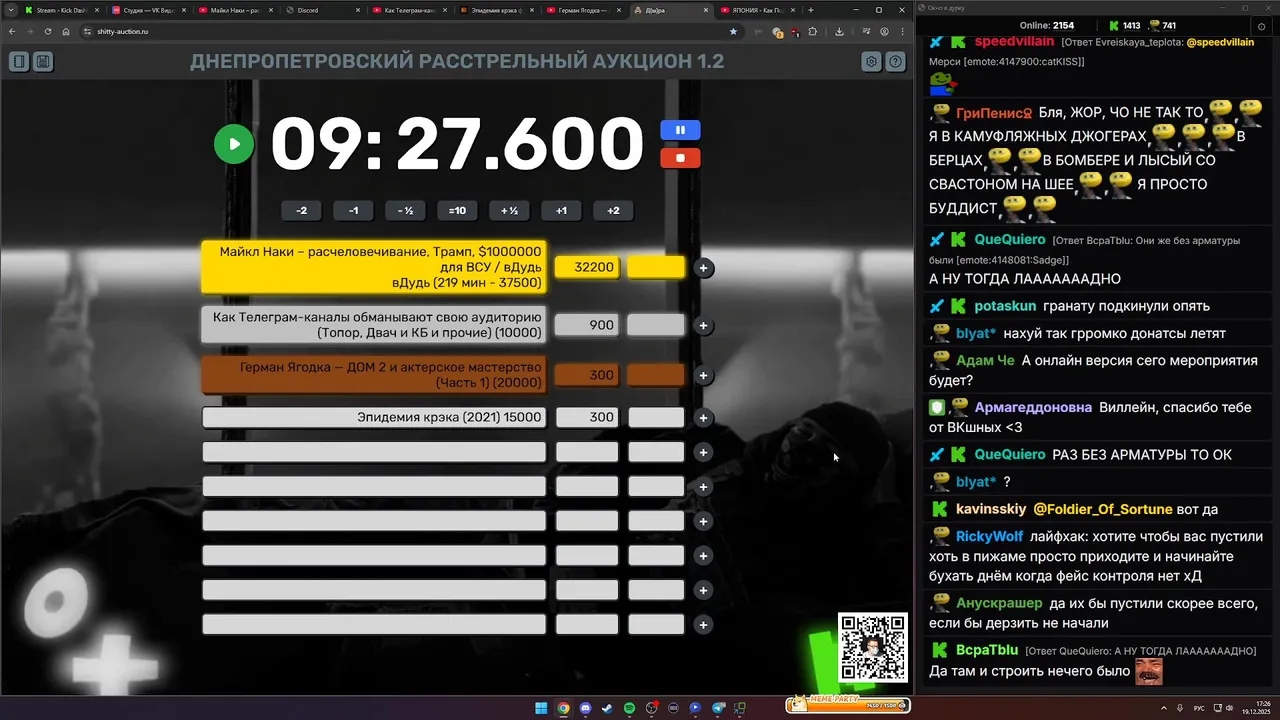
Task: Click potaskun username in chat
Action: 1005,306
